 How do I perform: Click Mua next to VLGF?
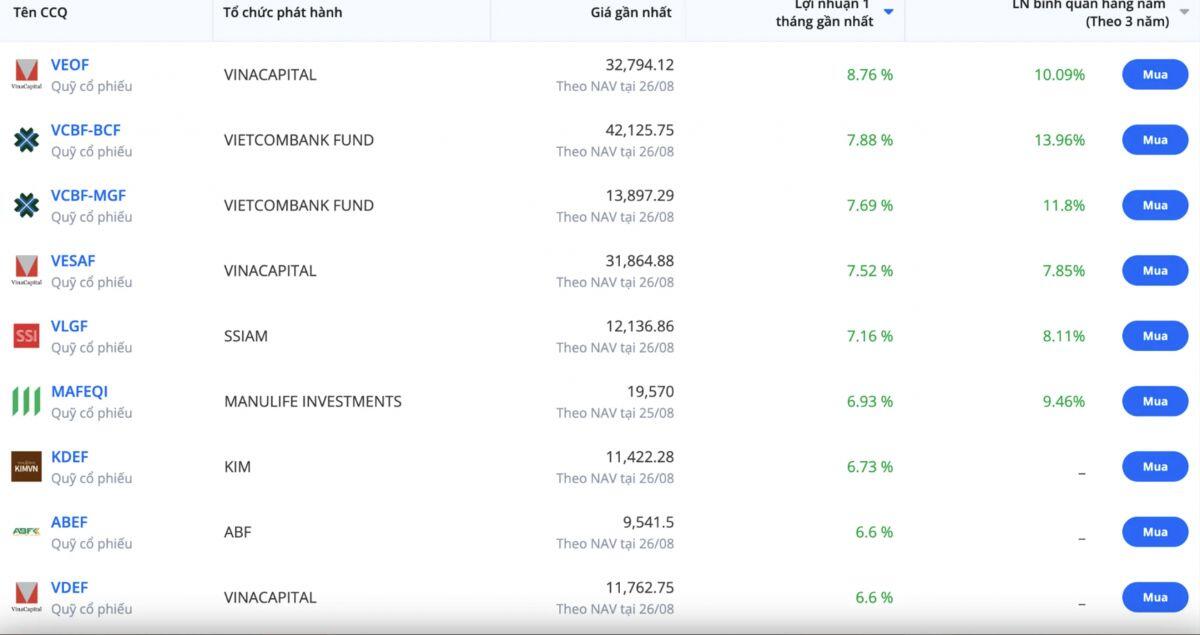[x=1155, y=336]
